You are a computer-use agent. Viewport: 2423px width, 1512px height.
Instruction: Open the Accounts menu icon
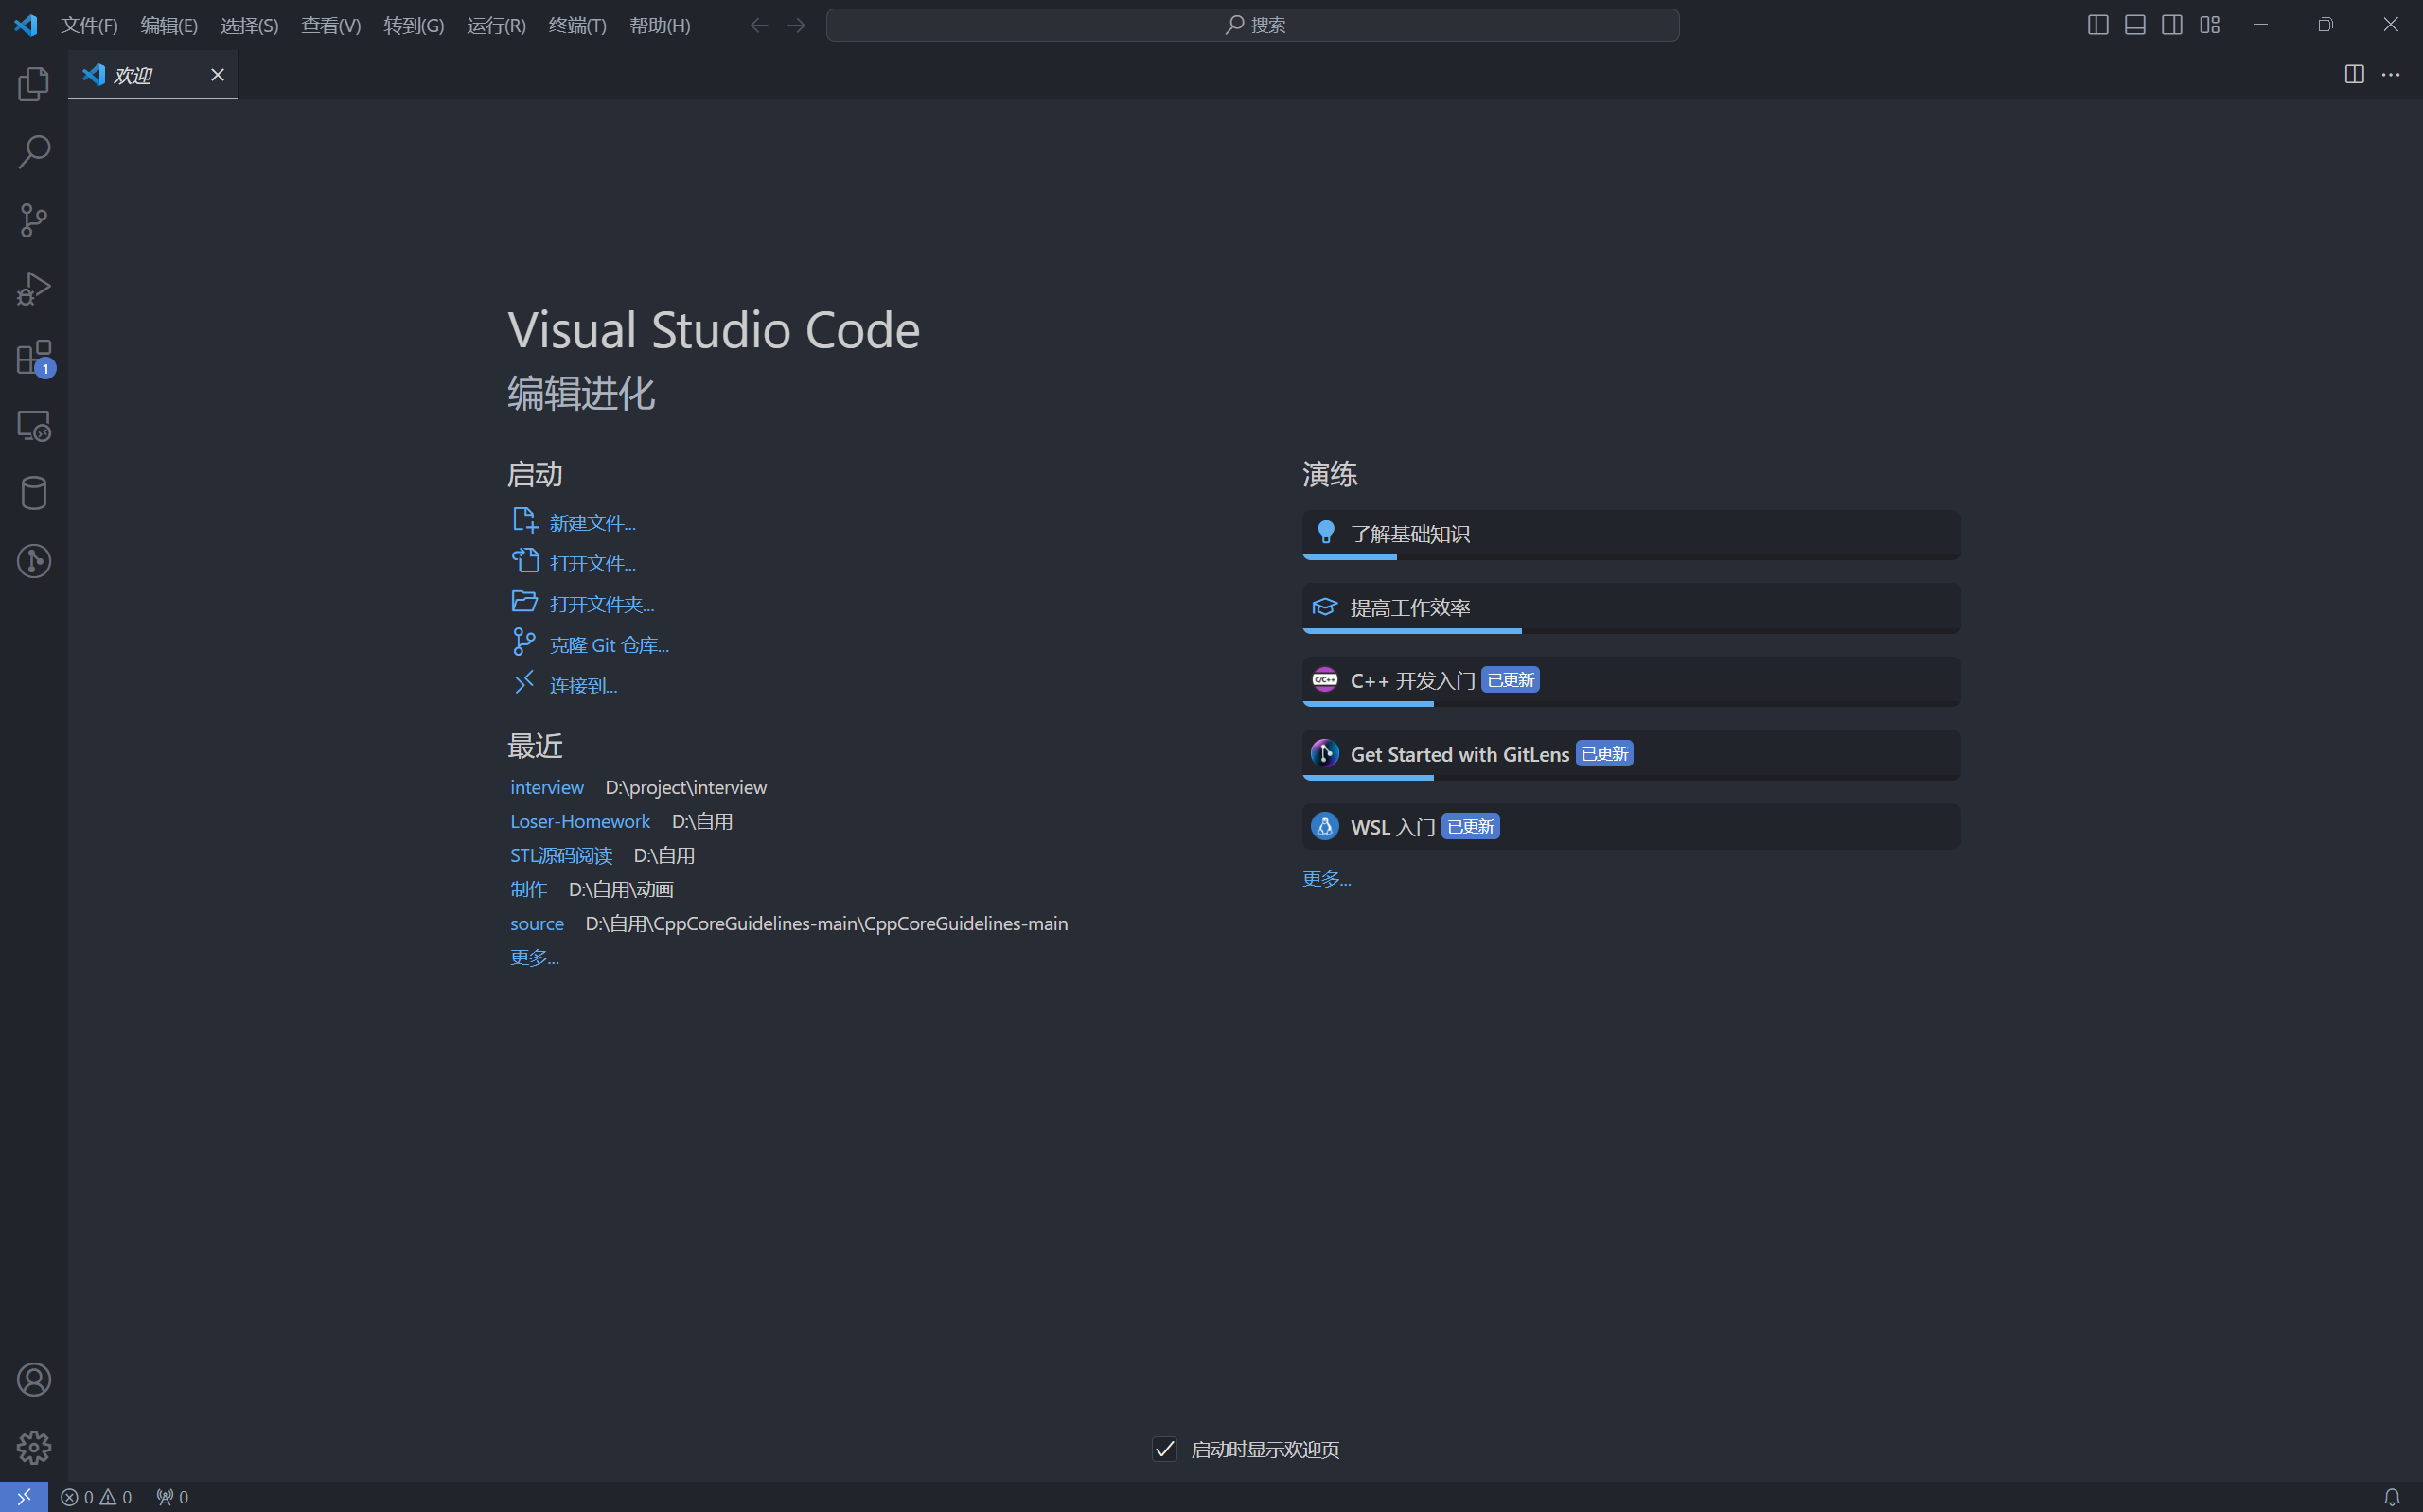tap(34, 1380)
